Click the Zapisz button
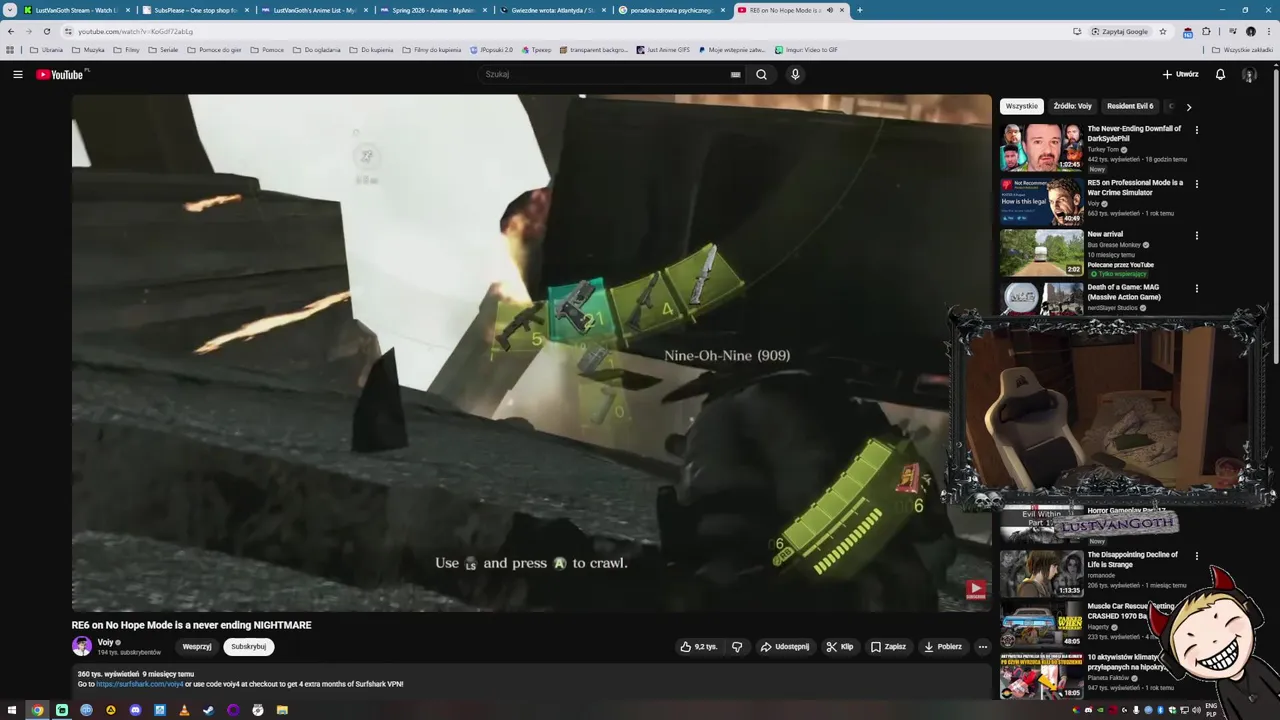The width and height of the screenshot is (1280, 720). point(888,647)
